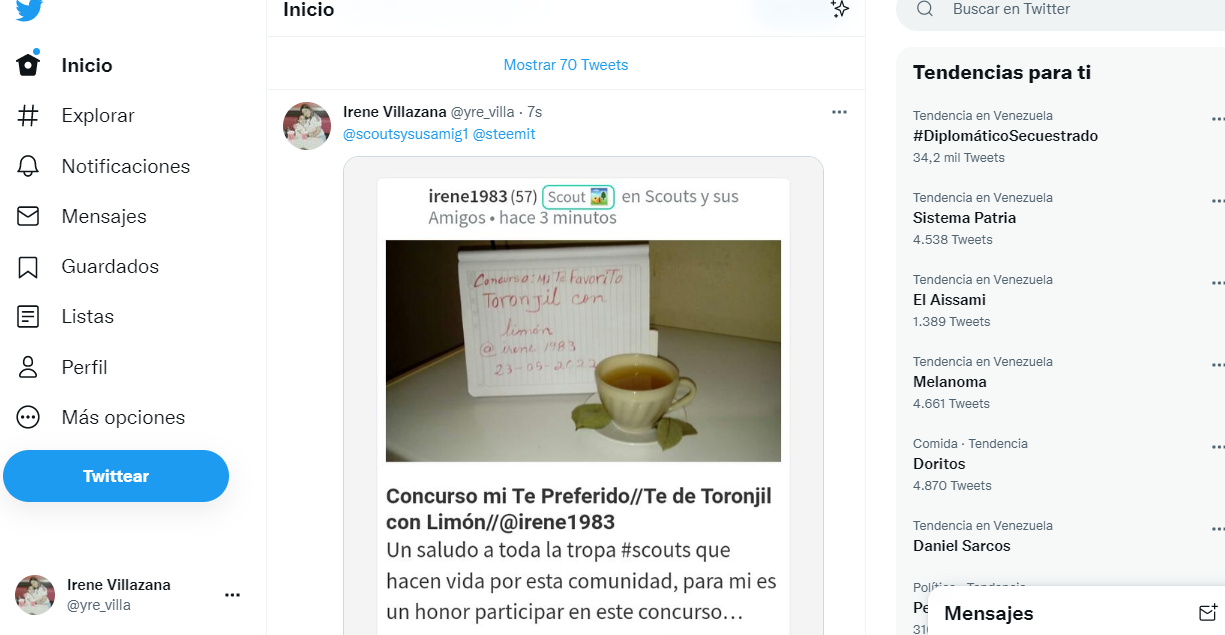The height and width of the screenshot is (635, 1225).
Task: Open options for Doritos trend
Action: click(1217, 447)
